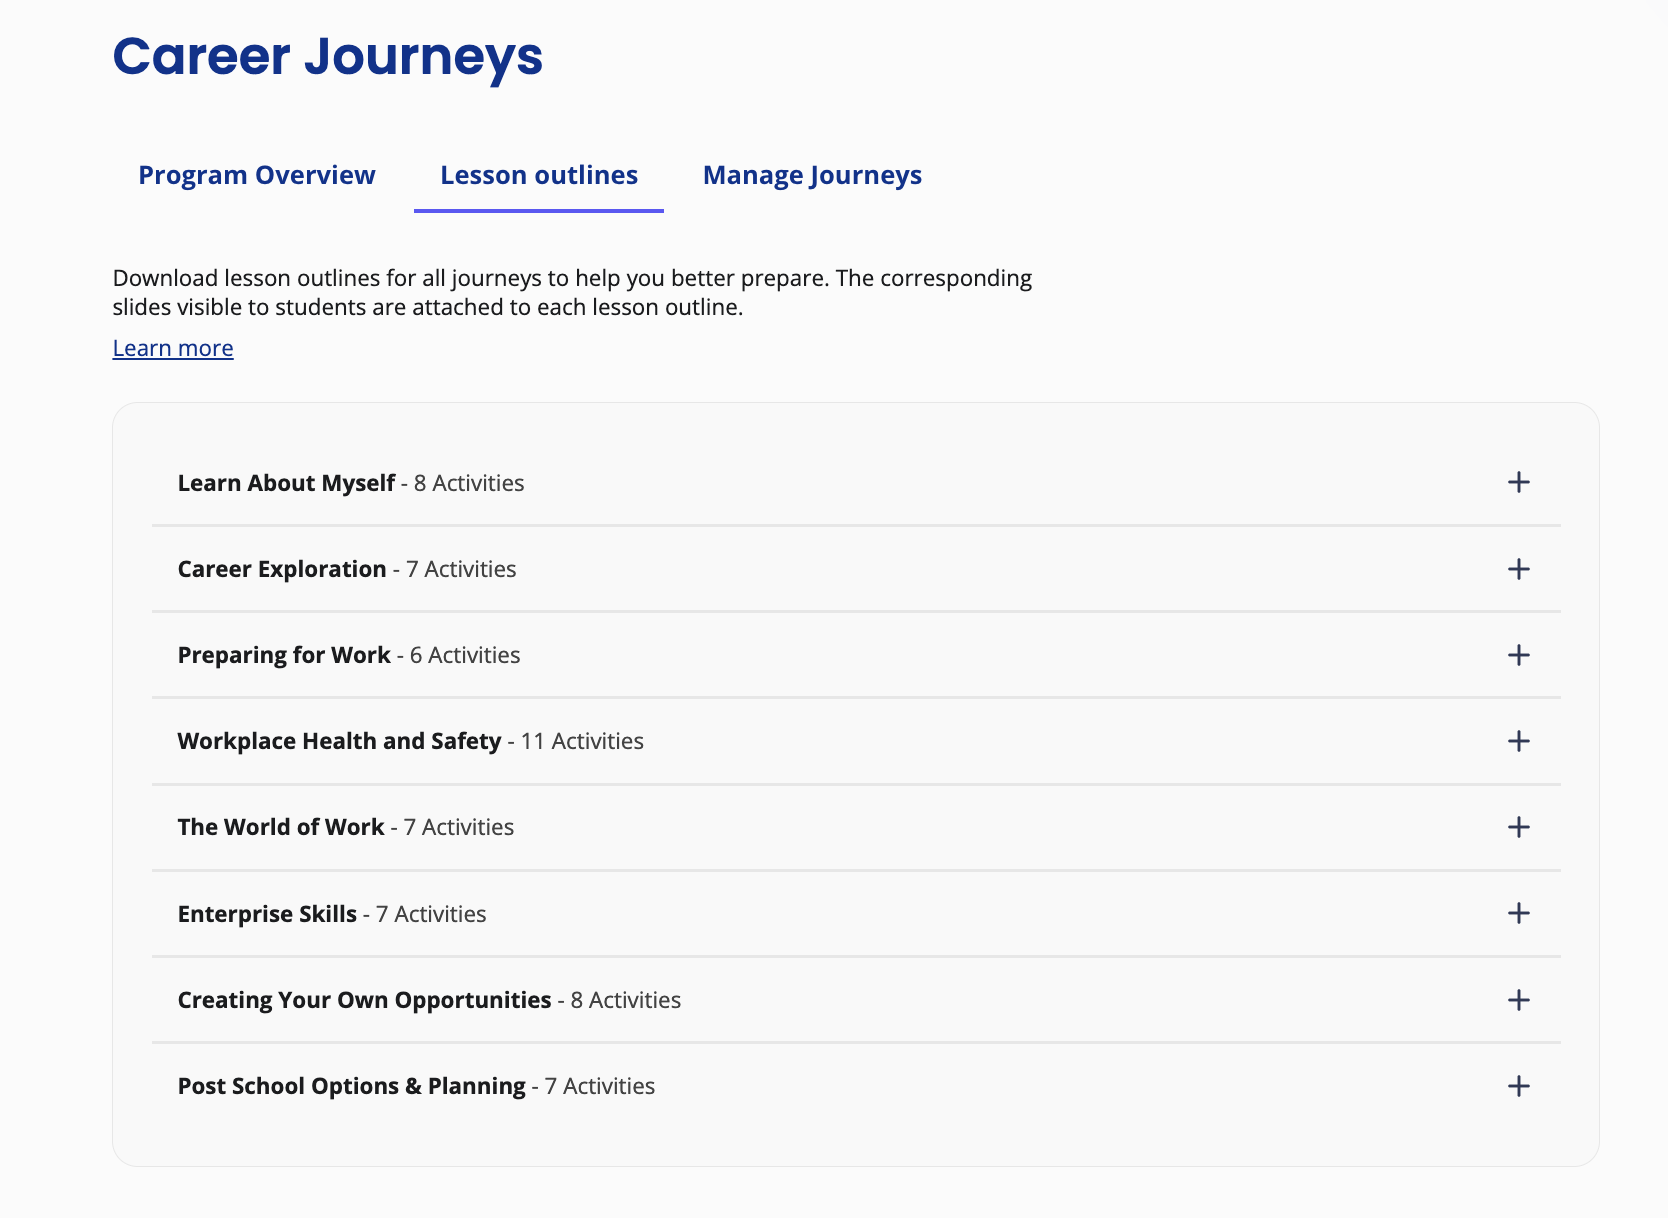Select The World of Work row
The image size is (1668, 1218).
click(345, 827)
